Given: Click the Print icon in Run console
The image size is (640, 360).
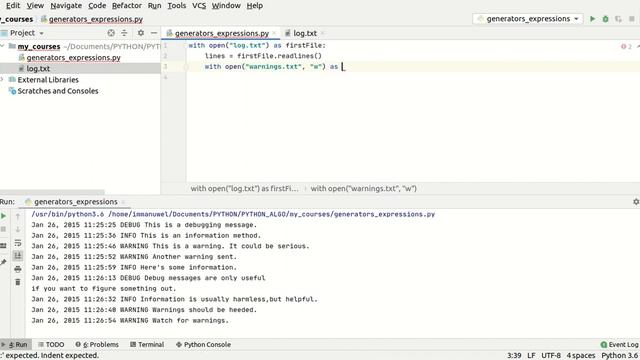Looking at the screenshot, I should (x=18, y=269).
